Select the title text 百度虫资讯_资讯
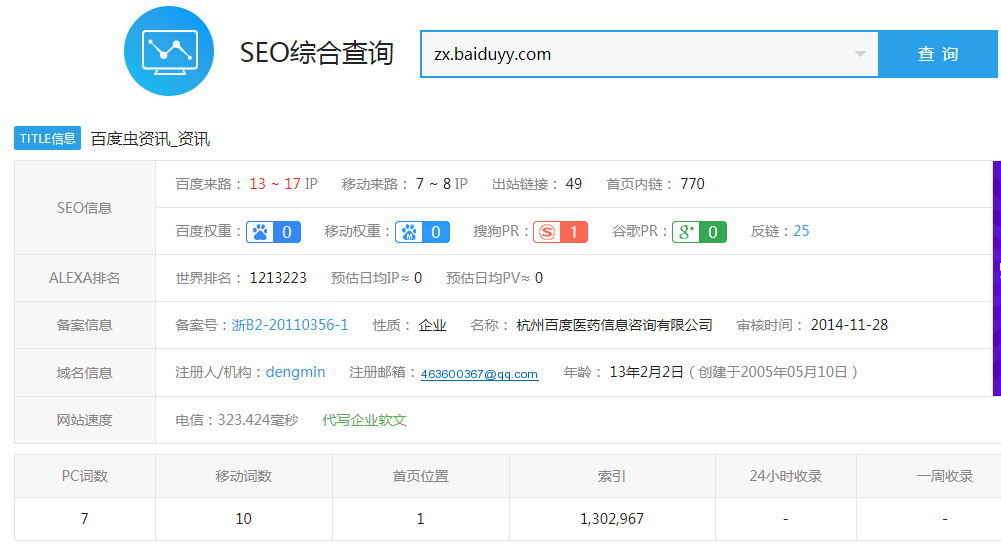The height and width of the screenshot is (549, 1001). (x=150, y=139)
